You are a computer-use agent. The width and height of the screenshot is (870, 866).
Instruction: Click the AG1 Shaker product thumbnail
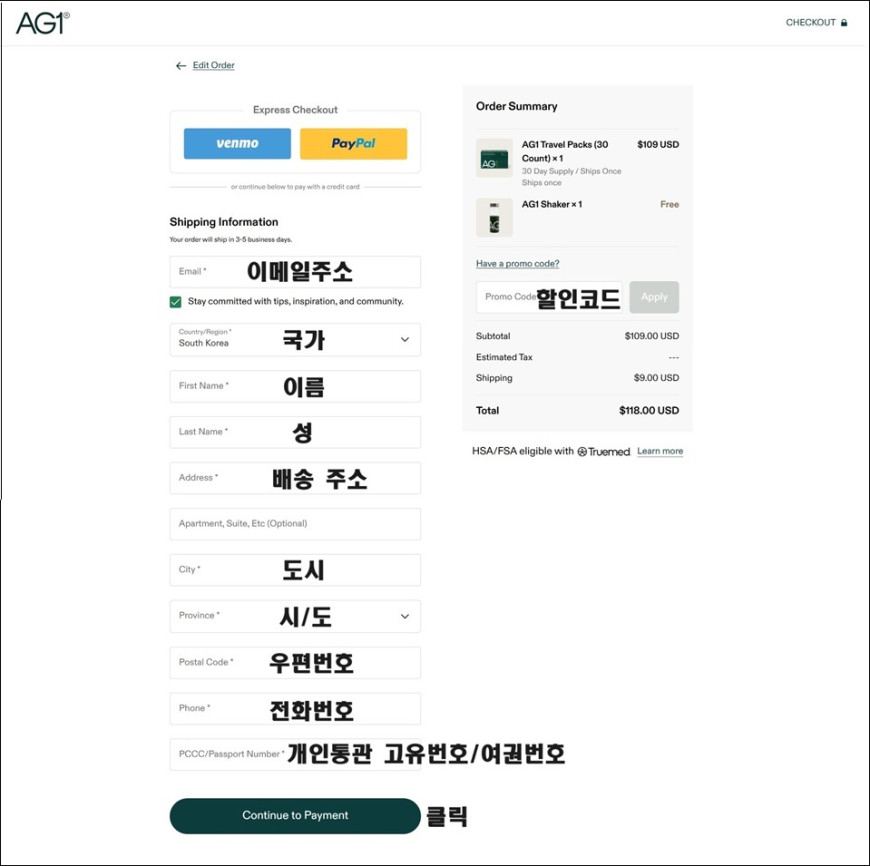[x=494, y=218]
